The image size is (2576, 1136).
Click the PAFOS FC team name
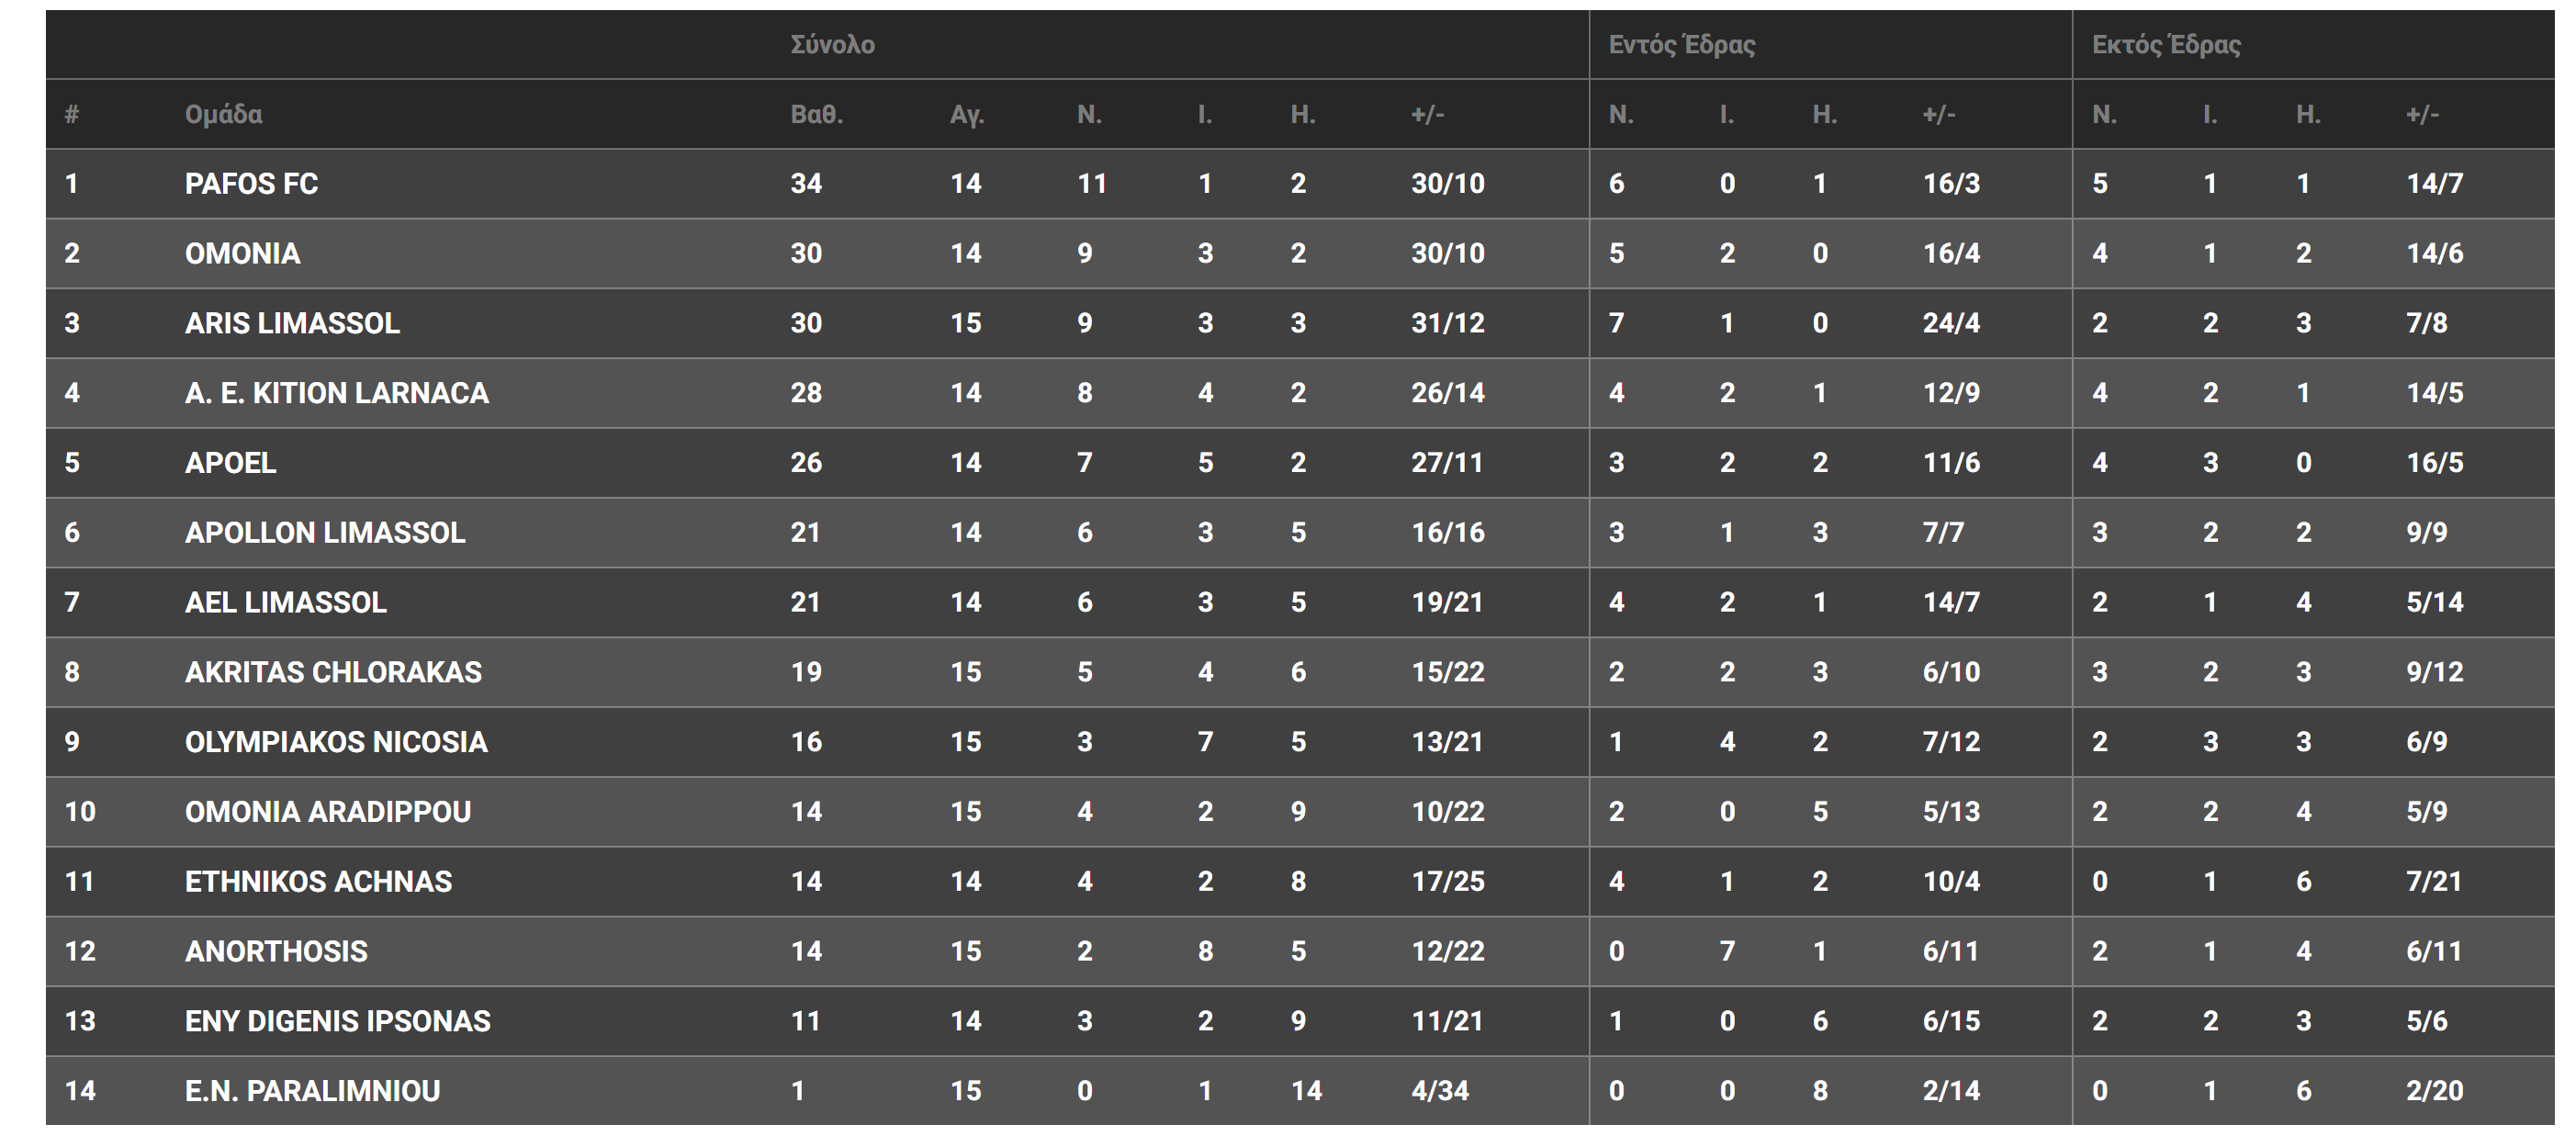tap(251, 184)
